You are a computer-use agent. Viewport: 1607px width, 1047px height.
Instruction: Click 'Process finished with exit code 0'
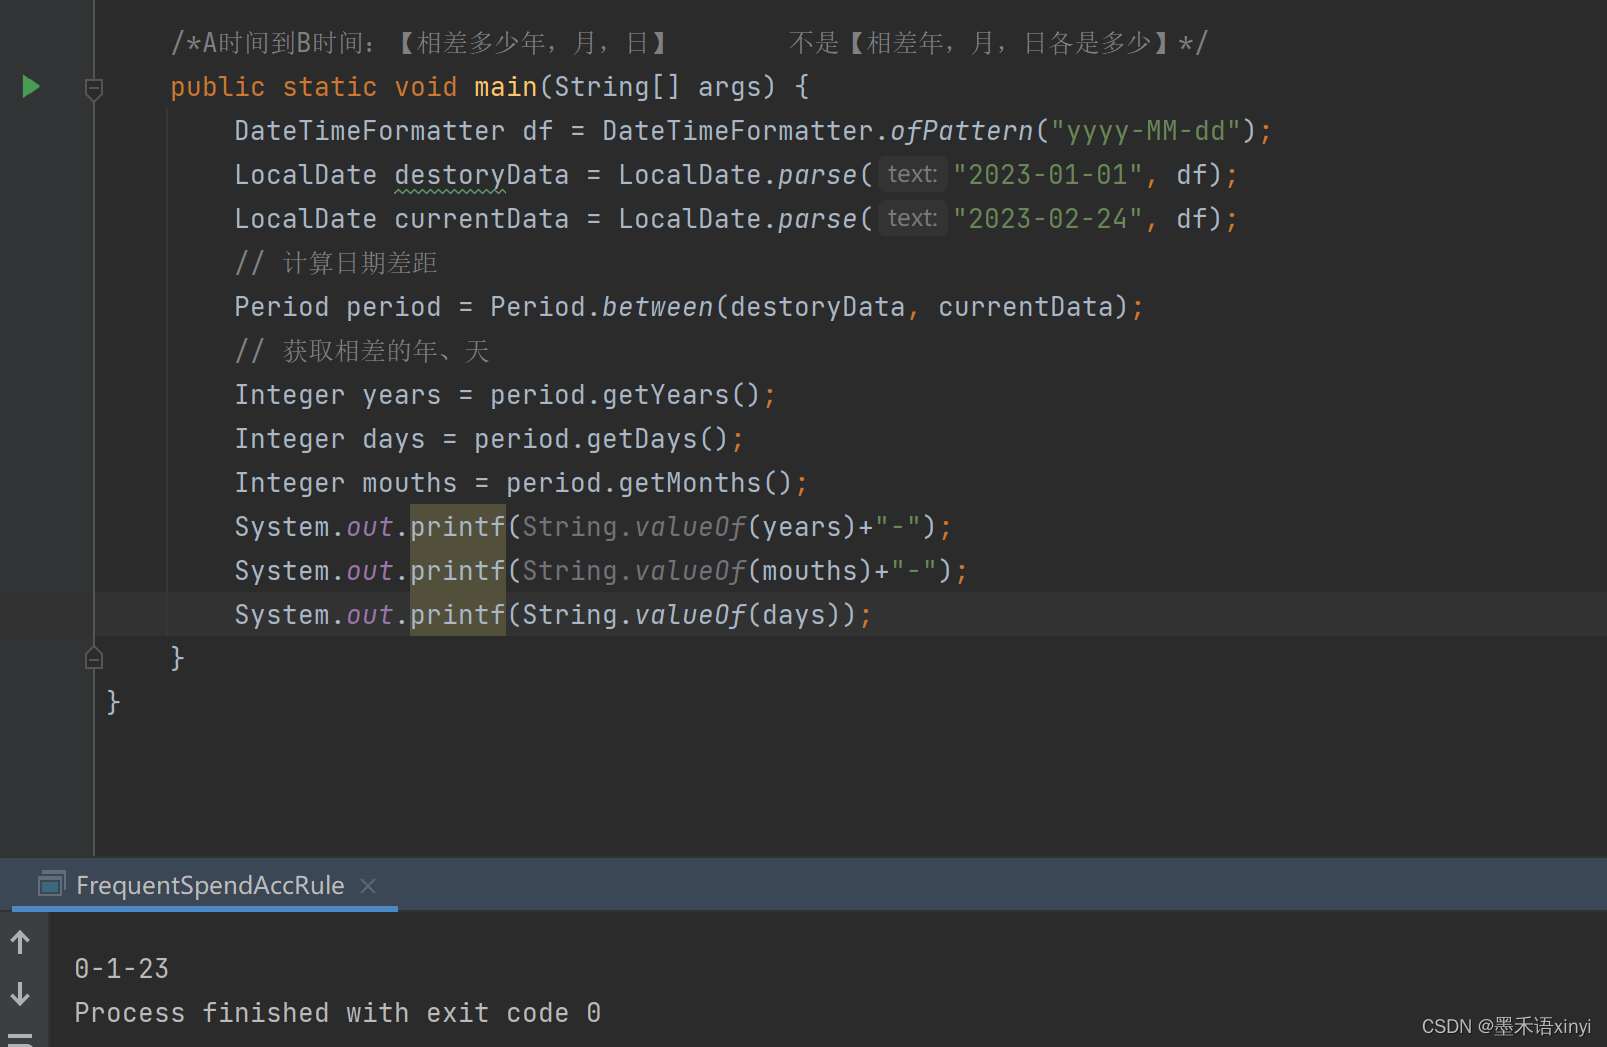tap(338, 1013)
